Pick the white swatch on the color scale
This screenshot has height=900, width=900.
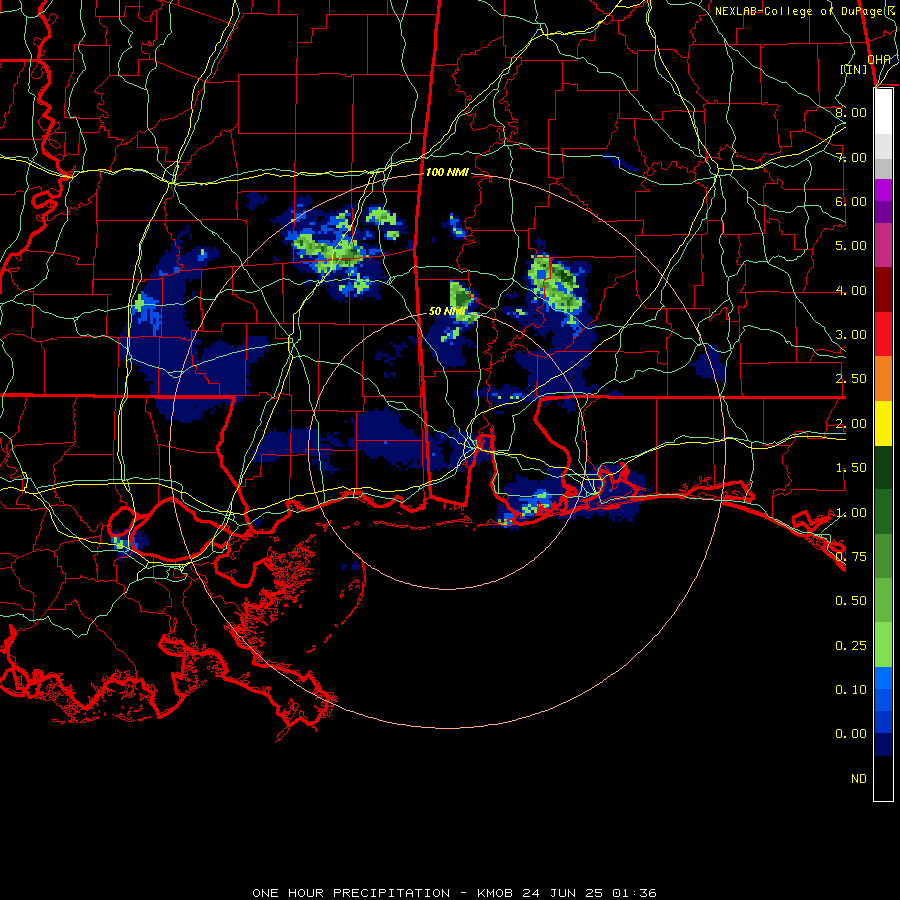coord(883,111)
